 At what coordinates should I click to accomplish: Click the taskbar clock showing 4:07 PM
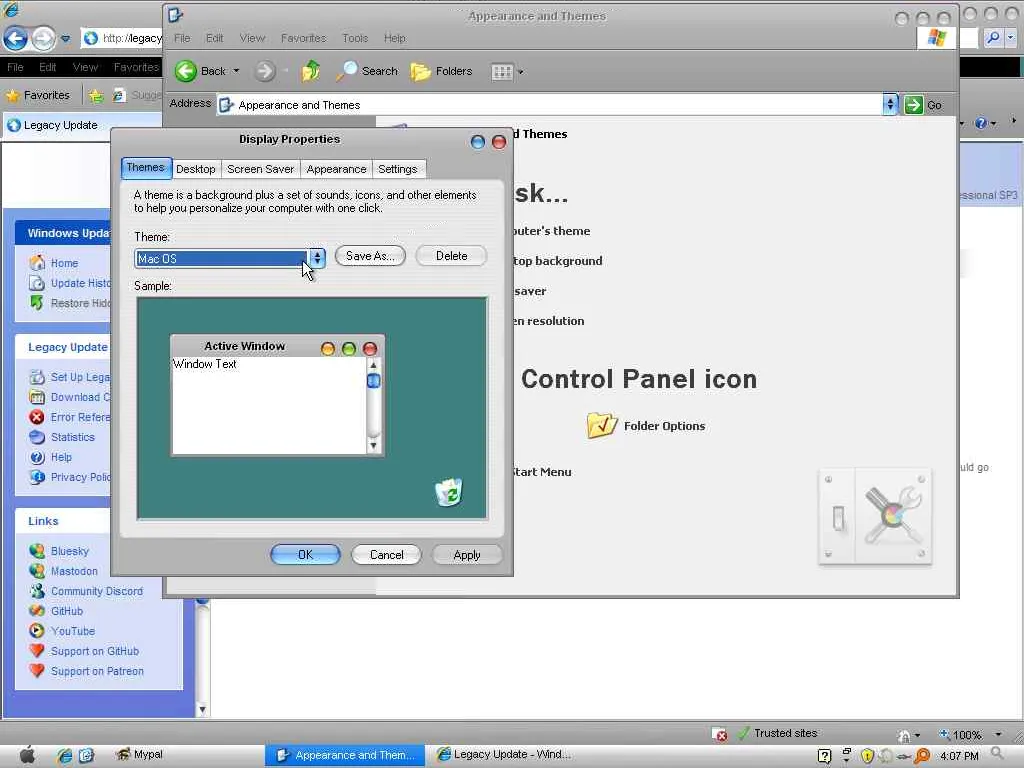959,756
